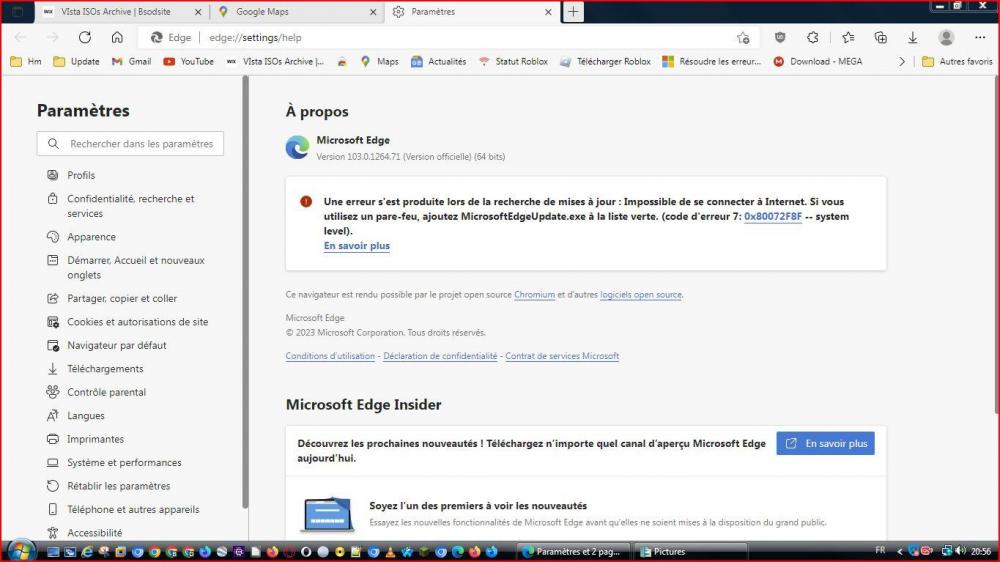Open Langues settings
Viewport: 1000px width, 562px height.
[85, 415]
